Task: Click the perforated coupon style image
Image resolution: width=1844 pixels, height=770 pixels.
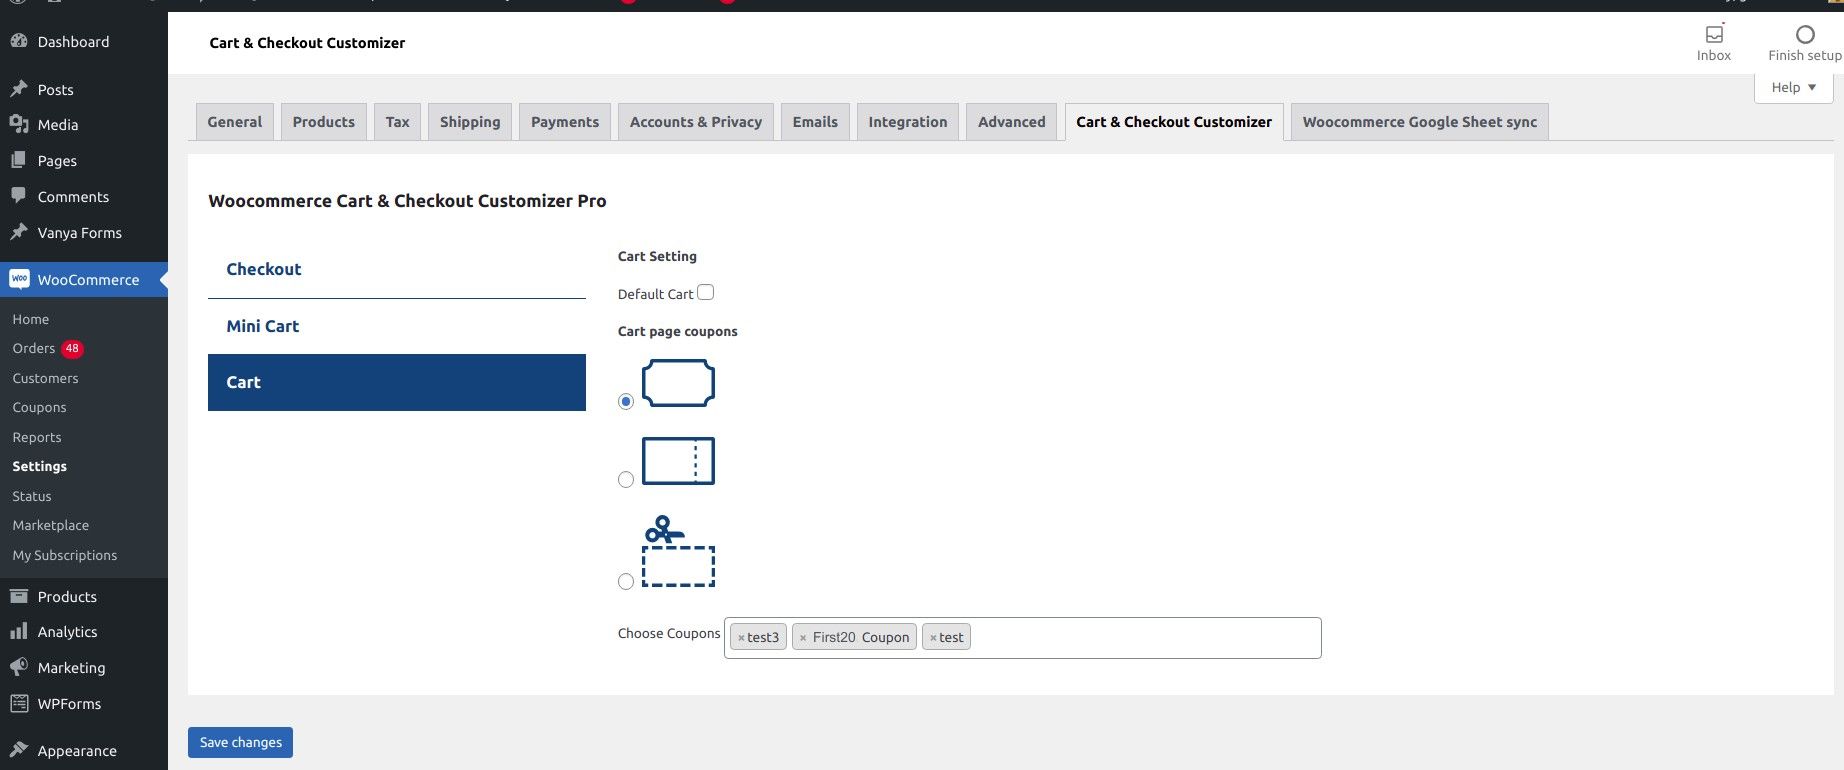Action: click(x=678, y=461)
